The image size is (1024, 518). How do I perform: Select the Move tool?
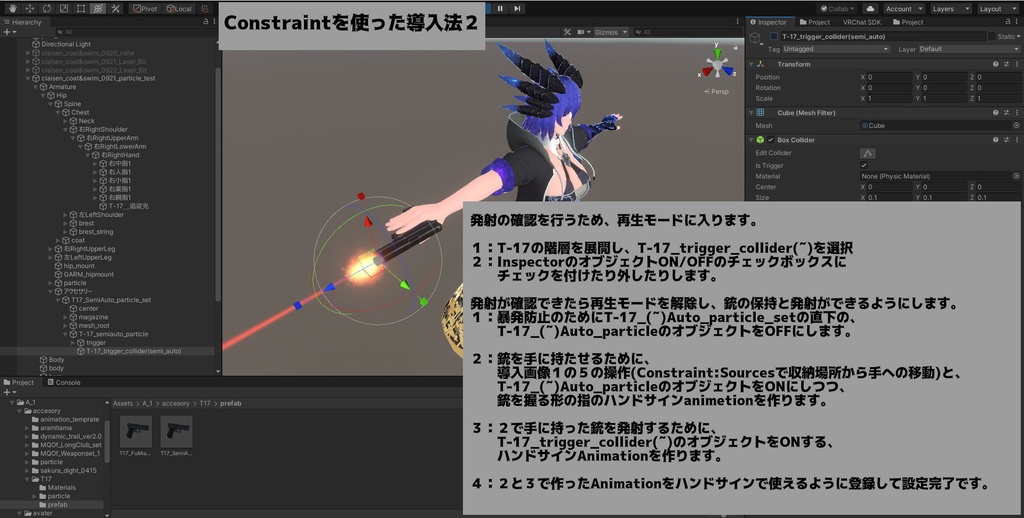[29, 8]
